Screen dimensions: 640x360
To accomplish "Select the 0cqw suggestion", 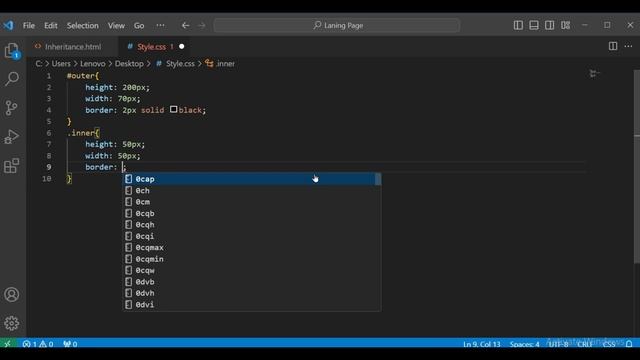I will pyautogui.click(x=252, y=270).
